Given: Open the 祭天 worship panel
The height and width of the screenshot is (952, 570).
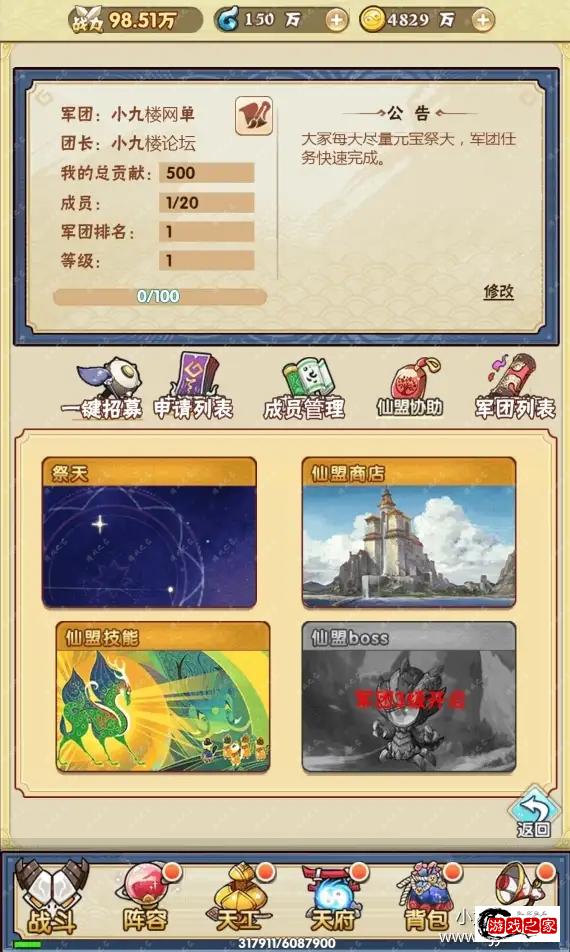Looking at the screenshot, I should [149, 532].
